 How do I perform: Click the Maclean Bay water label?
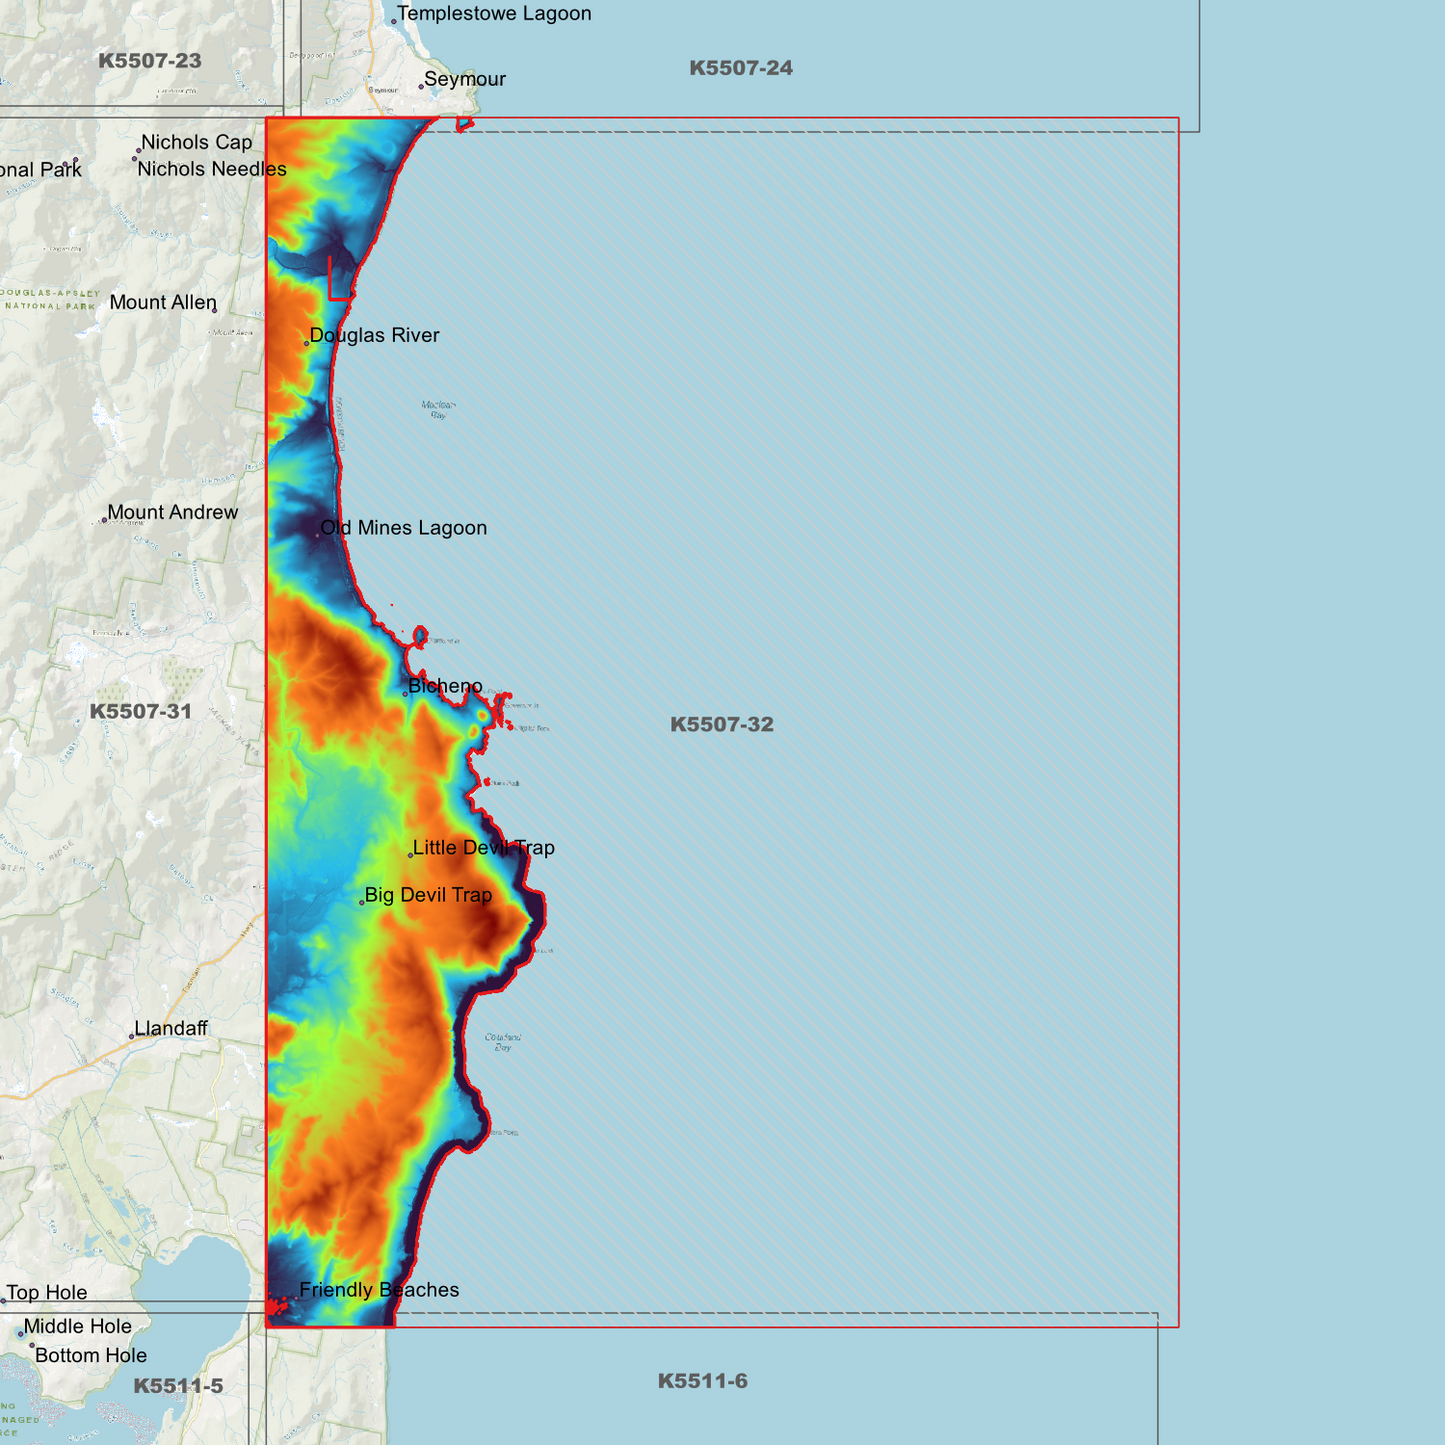438,411
